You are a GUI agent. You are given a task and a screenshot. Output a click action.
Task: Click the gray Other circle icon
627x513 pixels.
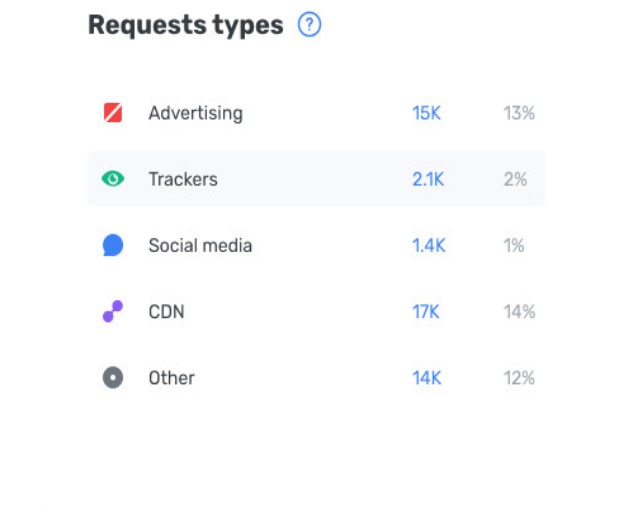point(113,378)
